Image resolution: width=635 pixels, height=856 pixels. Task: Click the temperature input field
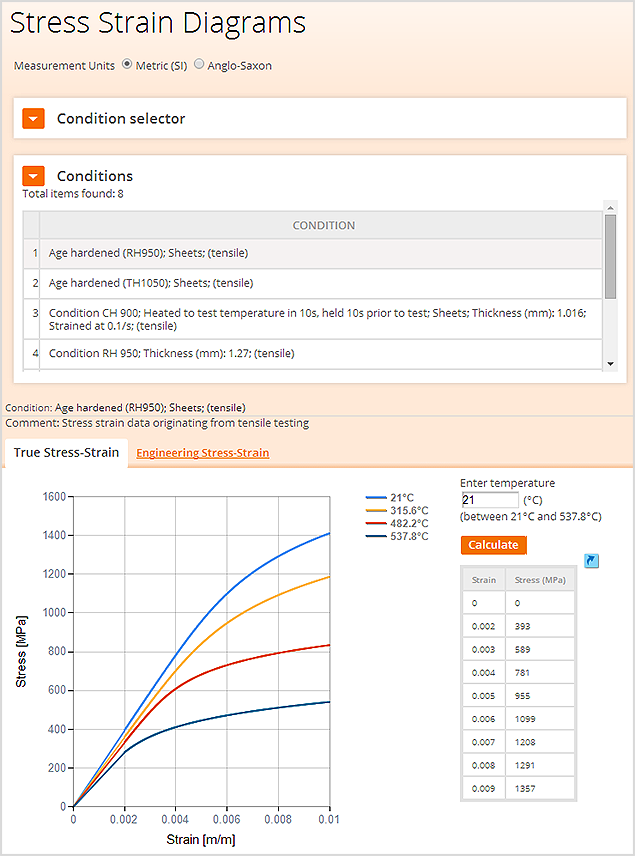(490, 500)
